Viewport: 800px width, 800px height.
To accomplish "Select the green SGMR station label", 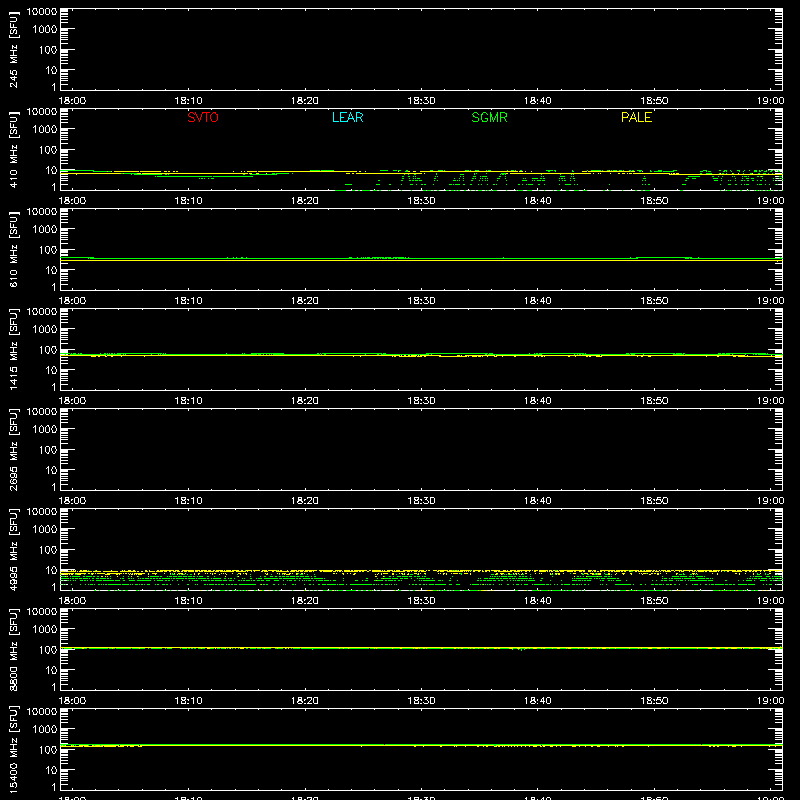I will [x=489, y=117].
